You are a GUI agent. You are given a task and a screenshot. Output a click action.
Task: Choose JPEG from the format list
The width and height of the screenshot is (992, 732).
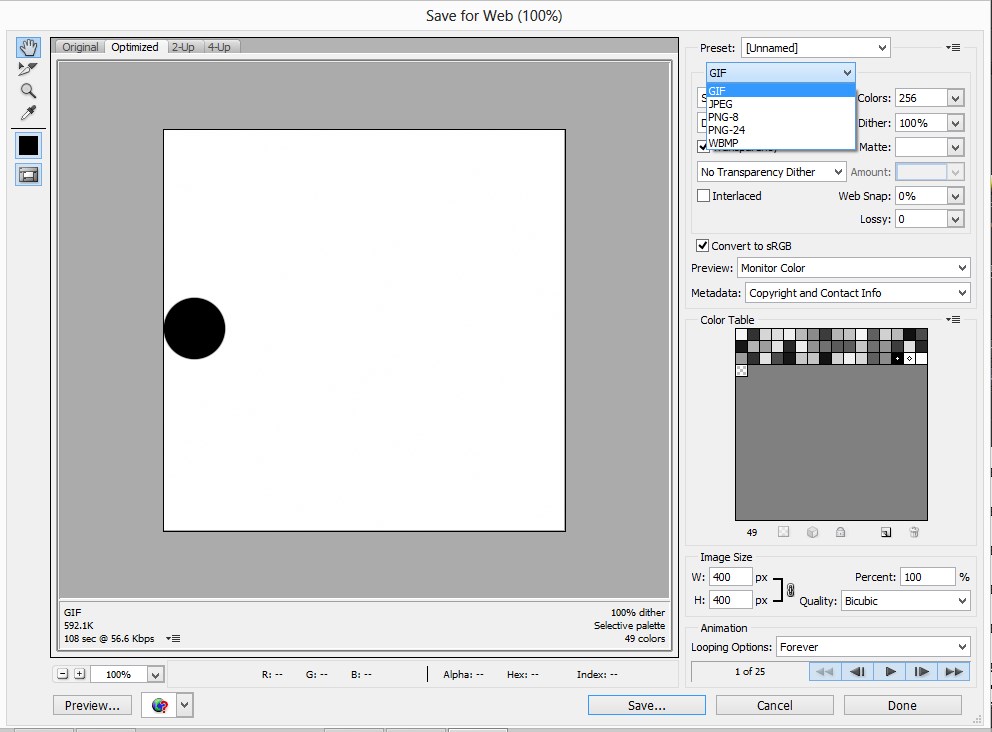pos(781,104)
